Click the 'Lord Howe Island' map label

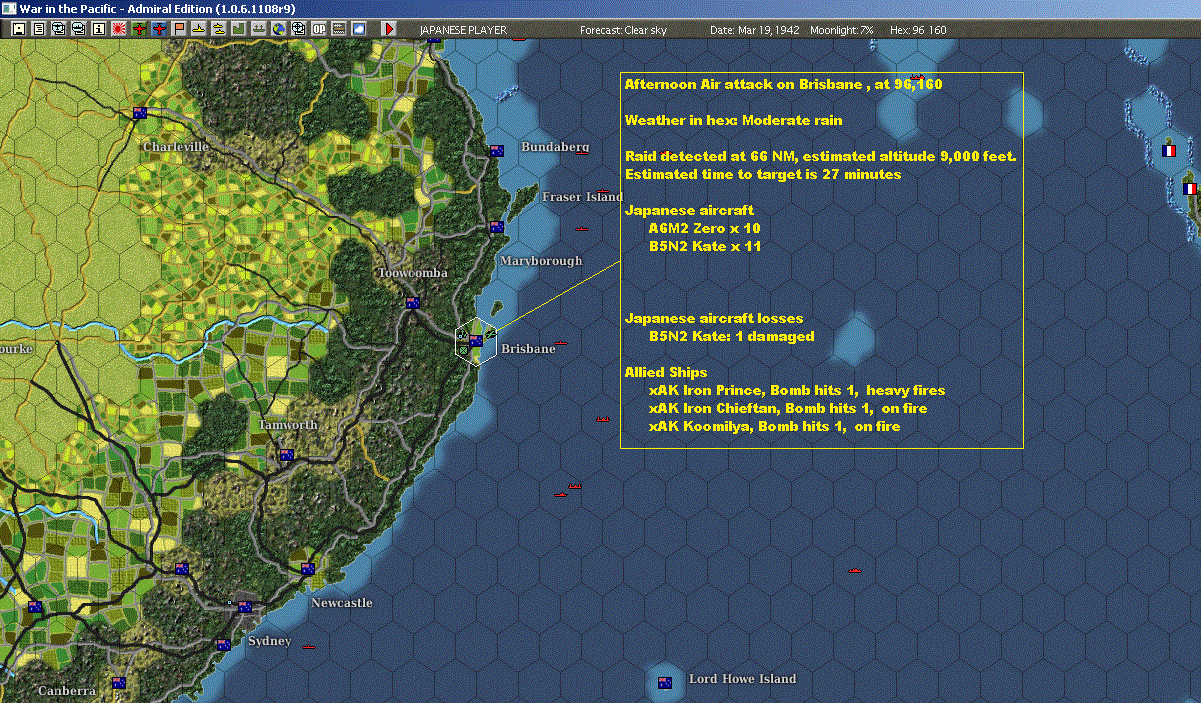(x=742, y=679)
